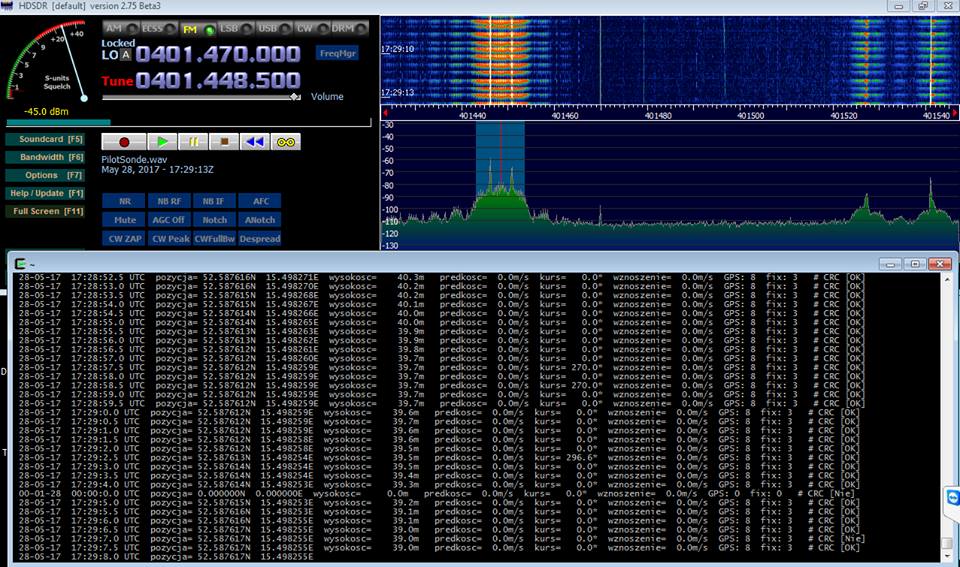The width and height of the screenshot is (960, 567).
Task: Maximize the terminal window
Action: [x=915, y=264]
